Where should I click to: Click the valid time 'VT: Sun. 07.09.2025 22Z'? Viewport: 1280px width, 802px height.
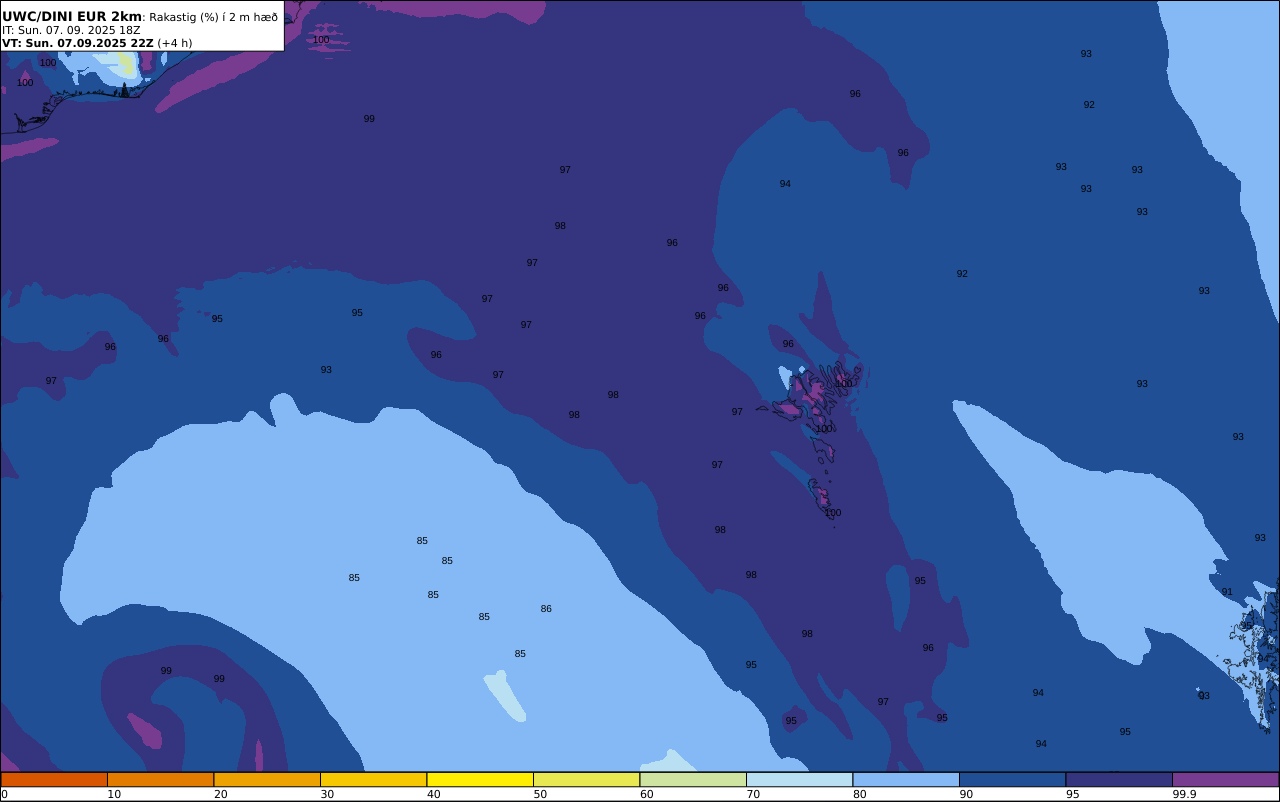[x=77, y=43]
